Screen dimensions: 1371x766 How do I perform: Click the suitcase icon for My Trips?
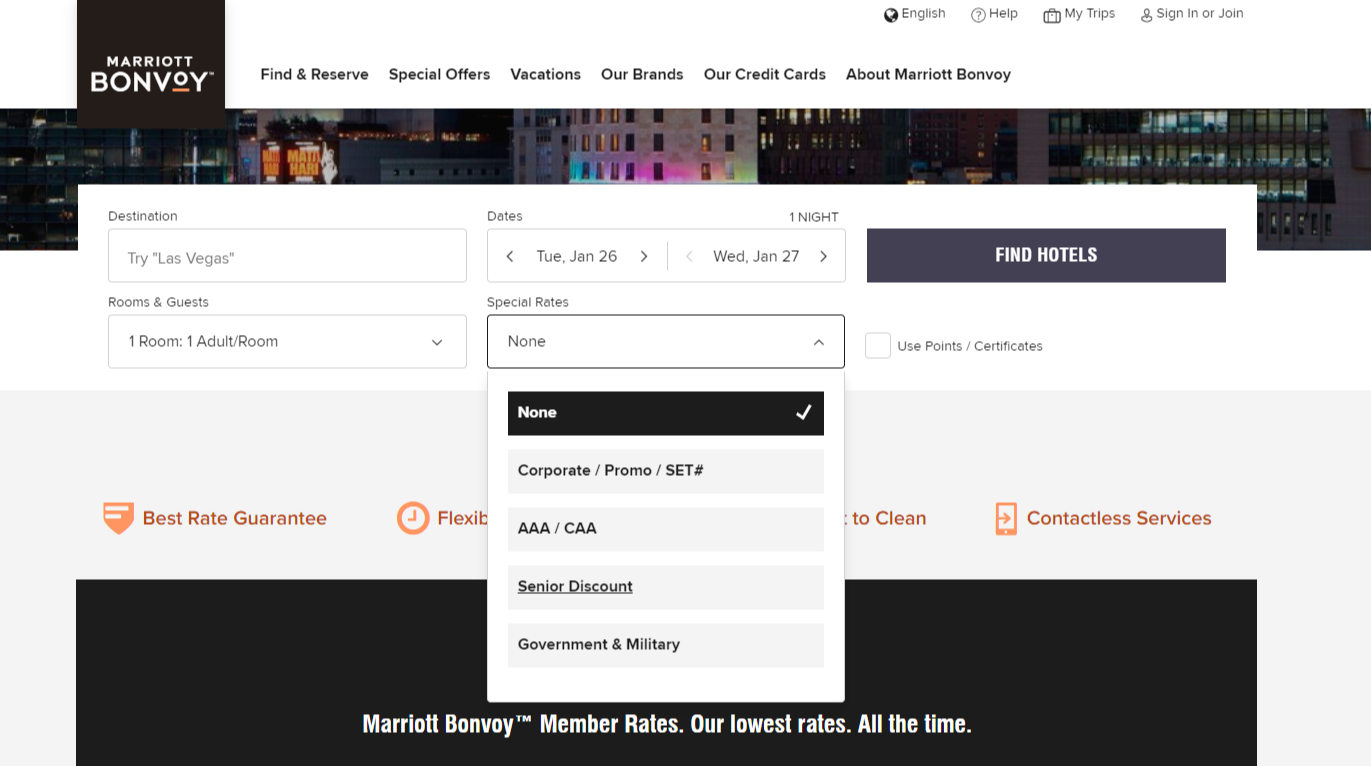click(x=1052, y=15)
